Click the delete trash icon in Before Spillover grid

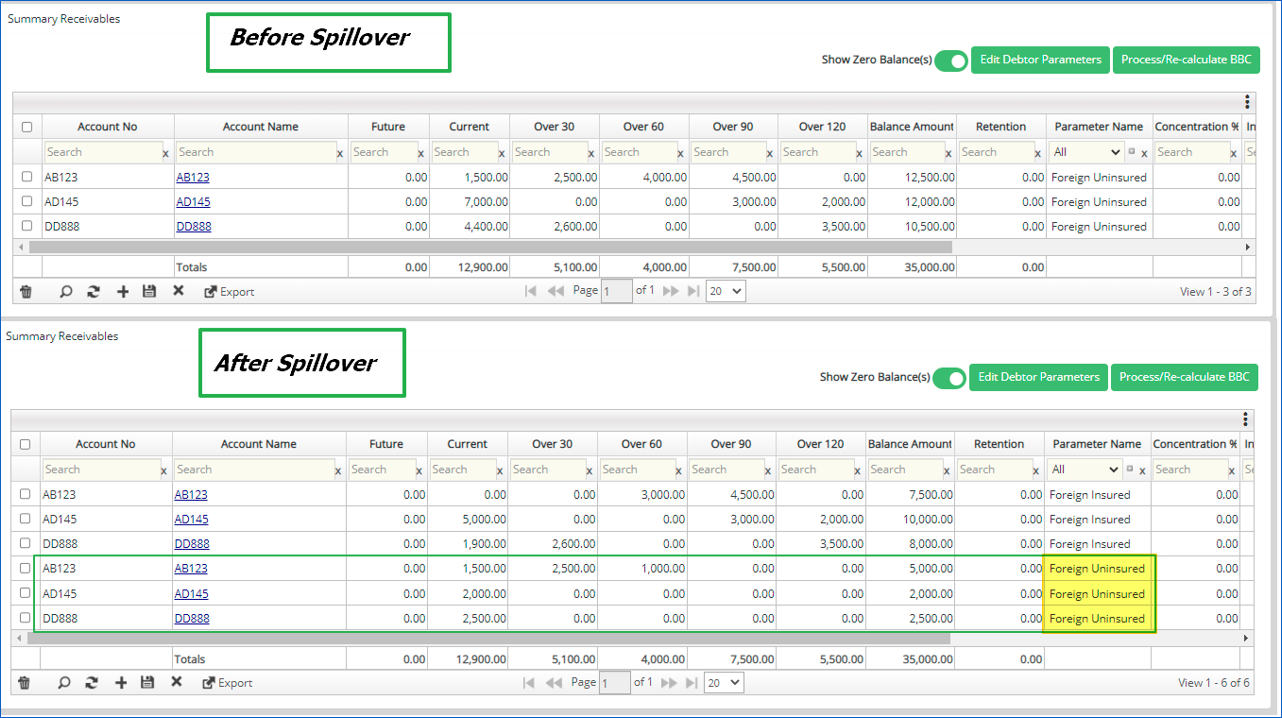pos(26,292)
